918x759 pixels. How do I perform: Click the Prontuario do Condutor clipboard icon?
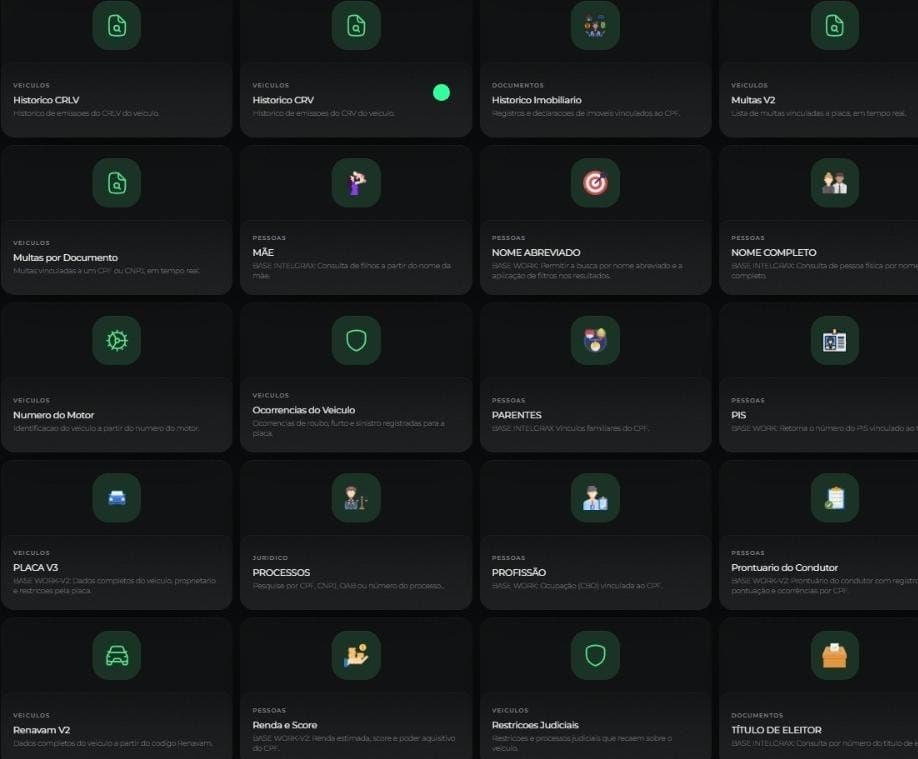(x=835, y=498)
